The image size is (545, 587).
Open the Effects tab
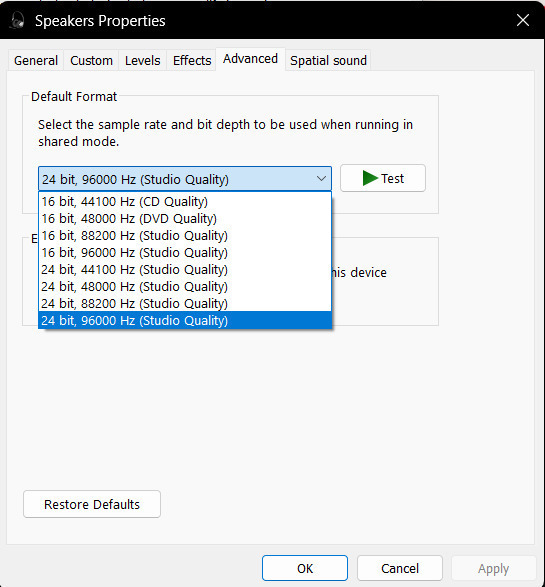pyautogui.click(x=192, y=60)
